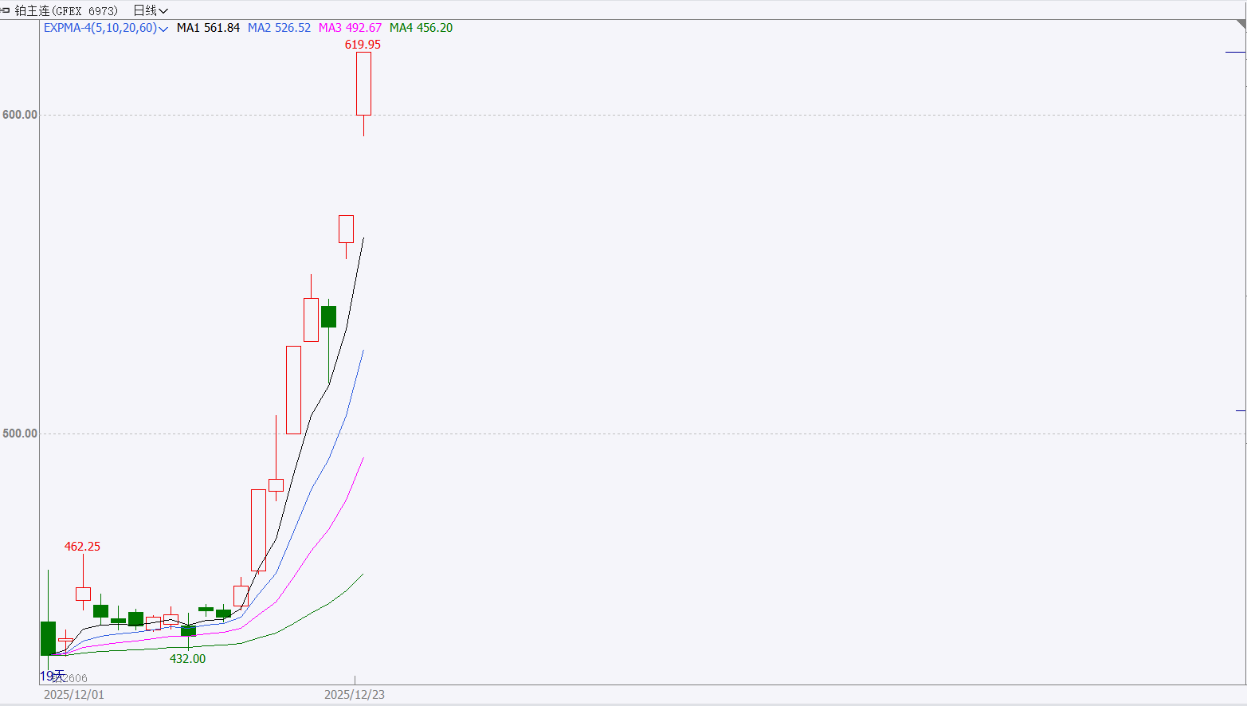Open the 日线 period dropdown

point(150,10)
